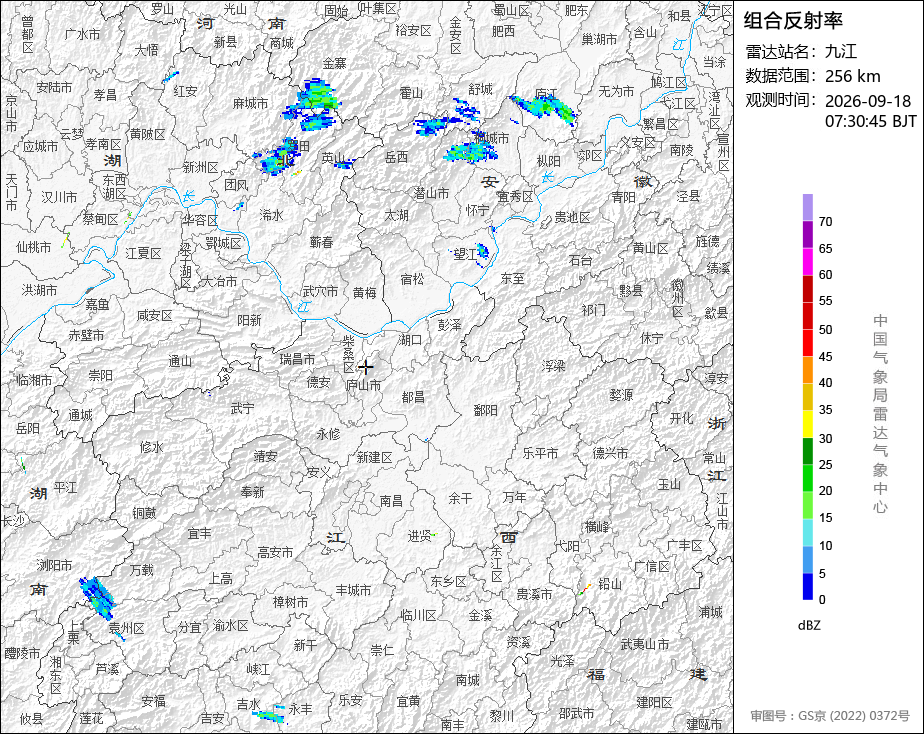
Task: Click the echo cluster near 金寨
Action: 312,104
